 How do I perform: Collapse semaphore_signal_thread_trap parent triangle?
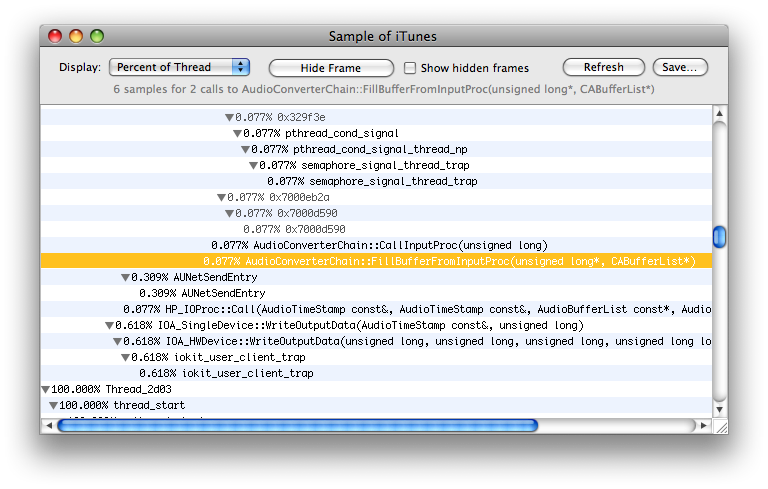253,166
